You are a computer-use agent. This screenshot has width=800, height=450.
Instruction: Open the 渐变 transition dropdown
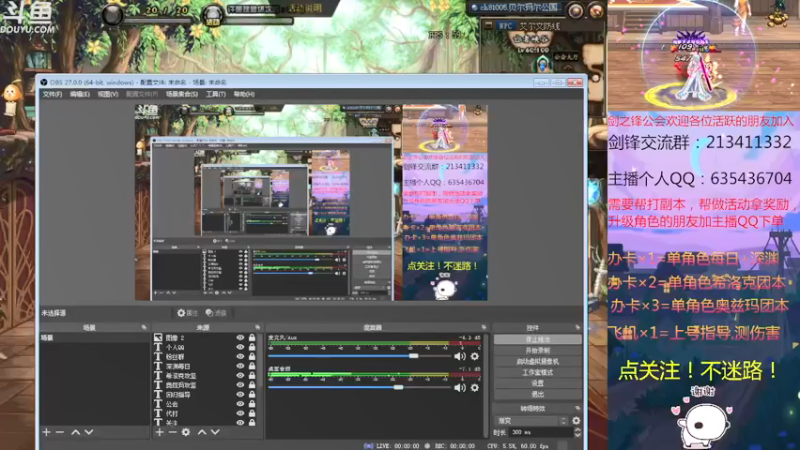point(532,421)
